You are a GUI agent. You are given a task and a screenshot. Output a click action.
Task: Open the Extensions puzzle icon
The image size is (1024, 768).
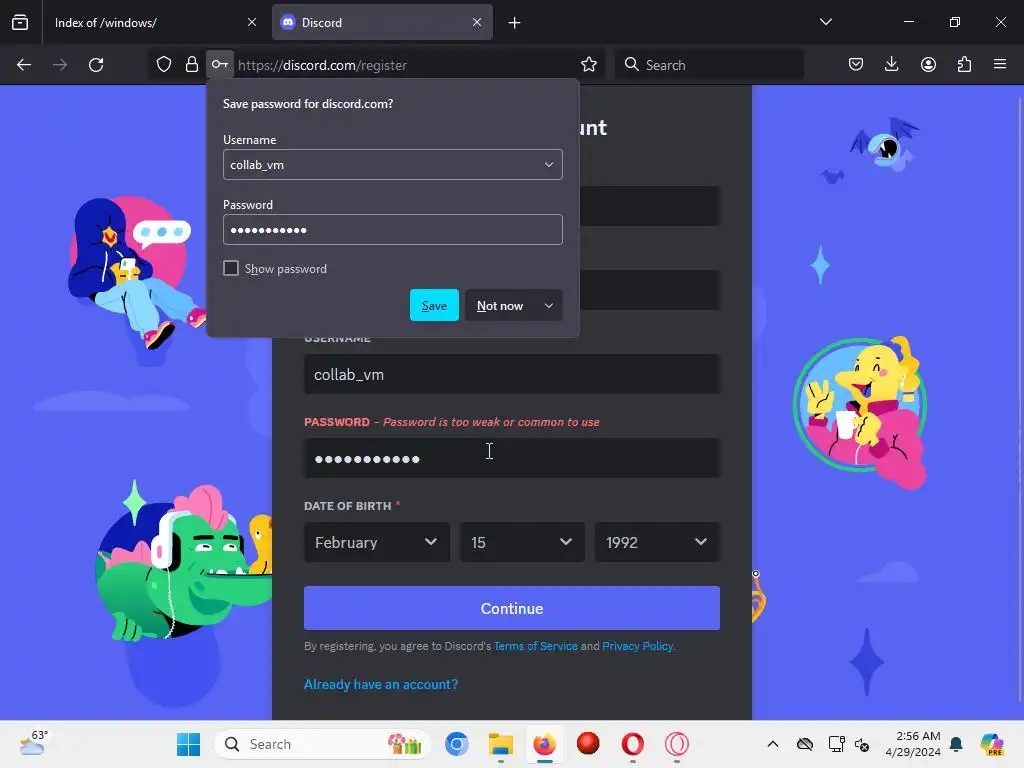964,65
